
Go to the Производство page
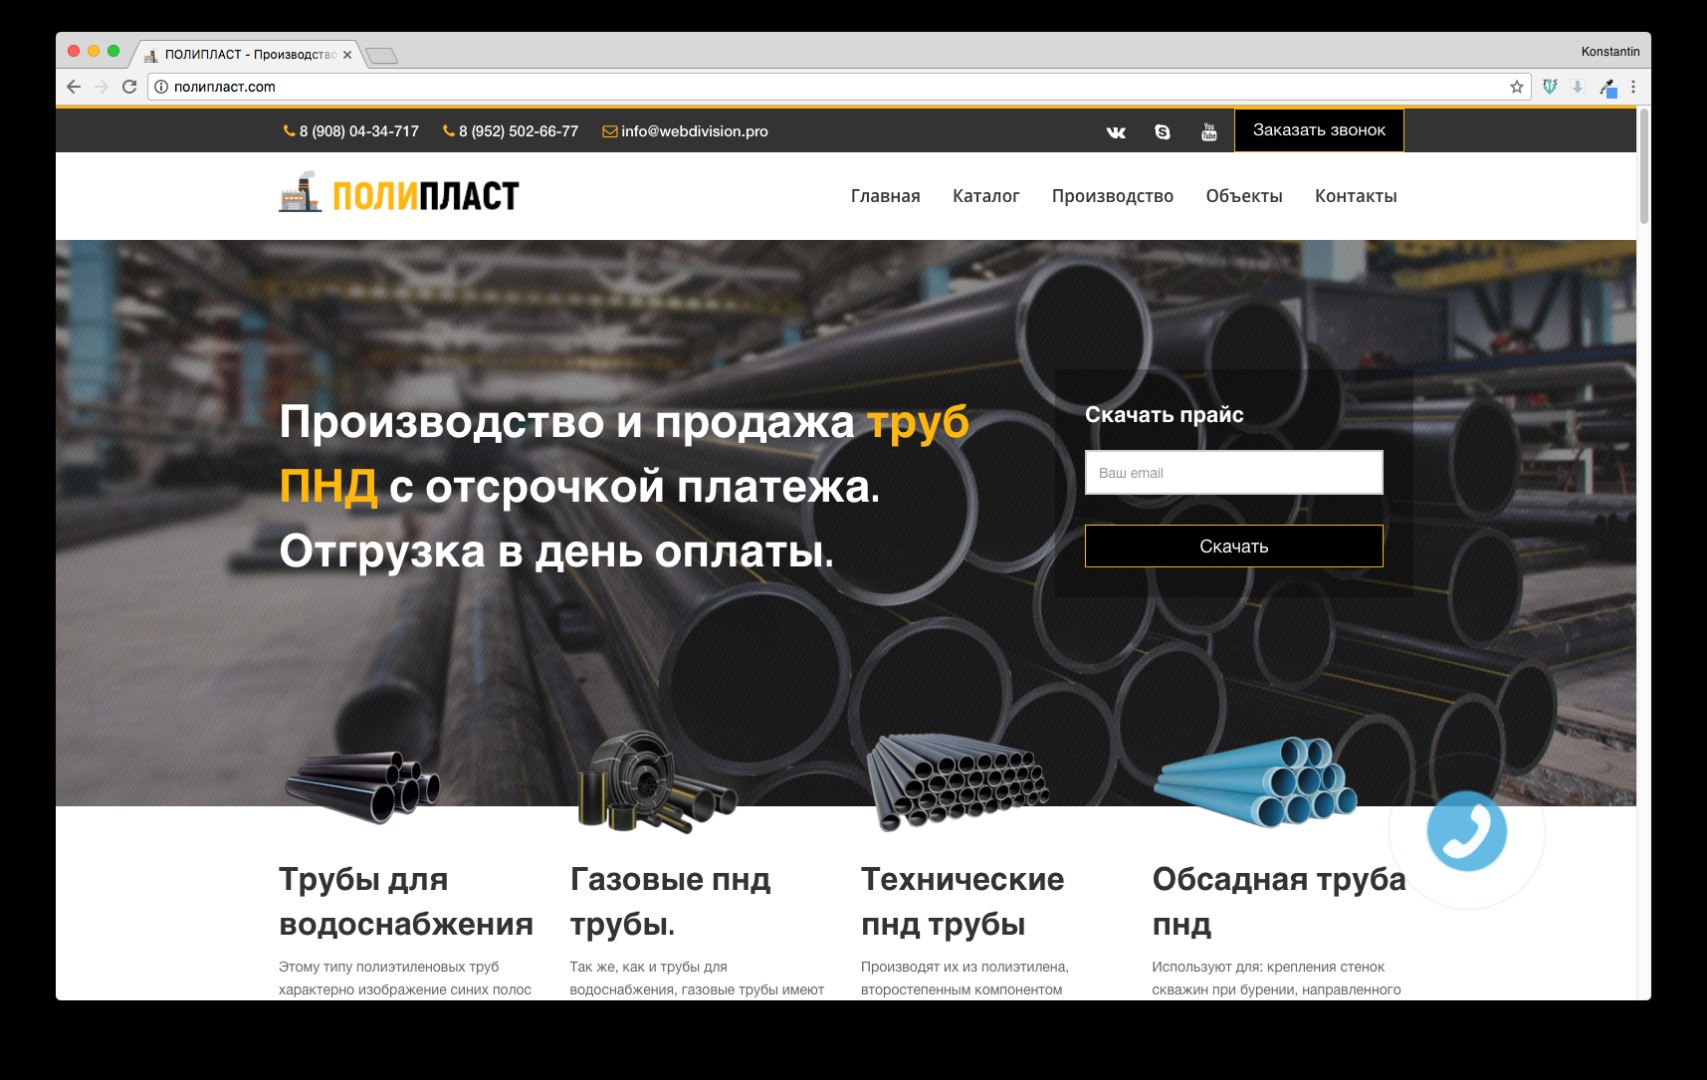[x=1112, y=196]
